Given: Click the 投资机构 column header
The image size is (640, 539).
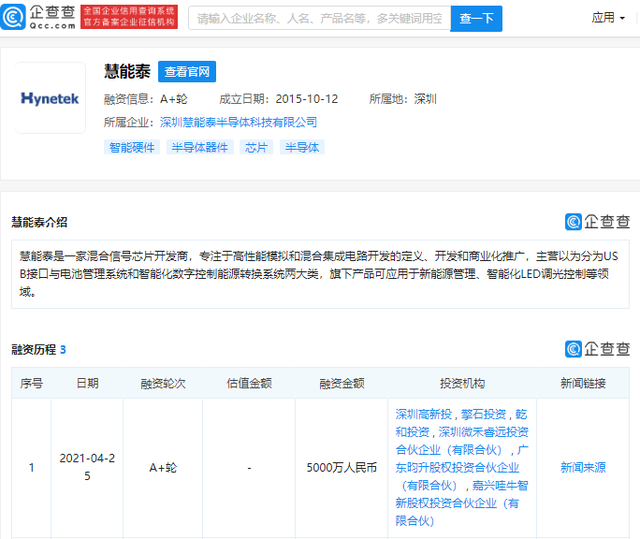Looking at the screenshot, I should (x=462, y=383).
